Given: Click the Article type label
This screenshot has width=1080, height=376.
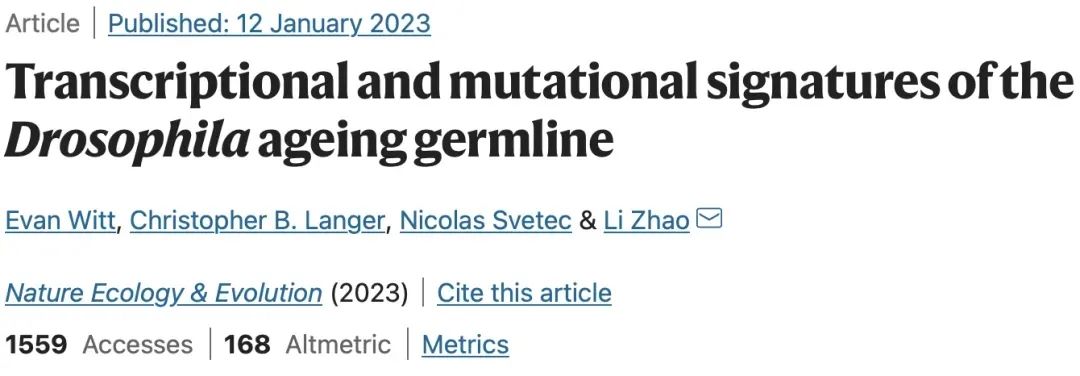Looking at the screenshot, I should 43,23.
